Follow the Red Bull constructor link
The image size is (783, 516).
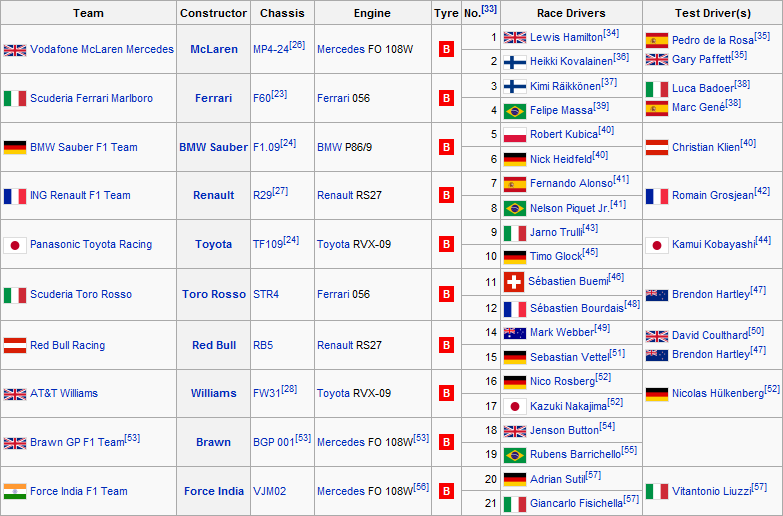(x=214, y=345)
